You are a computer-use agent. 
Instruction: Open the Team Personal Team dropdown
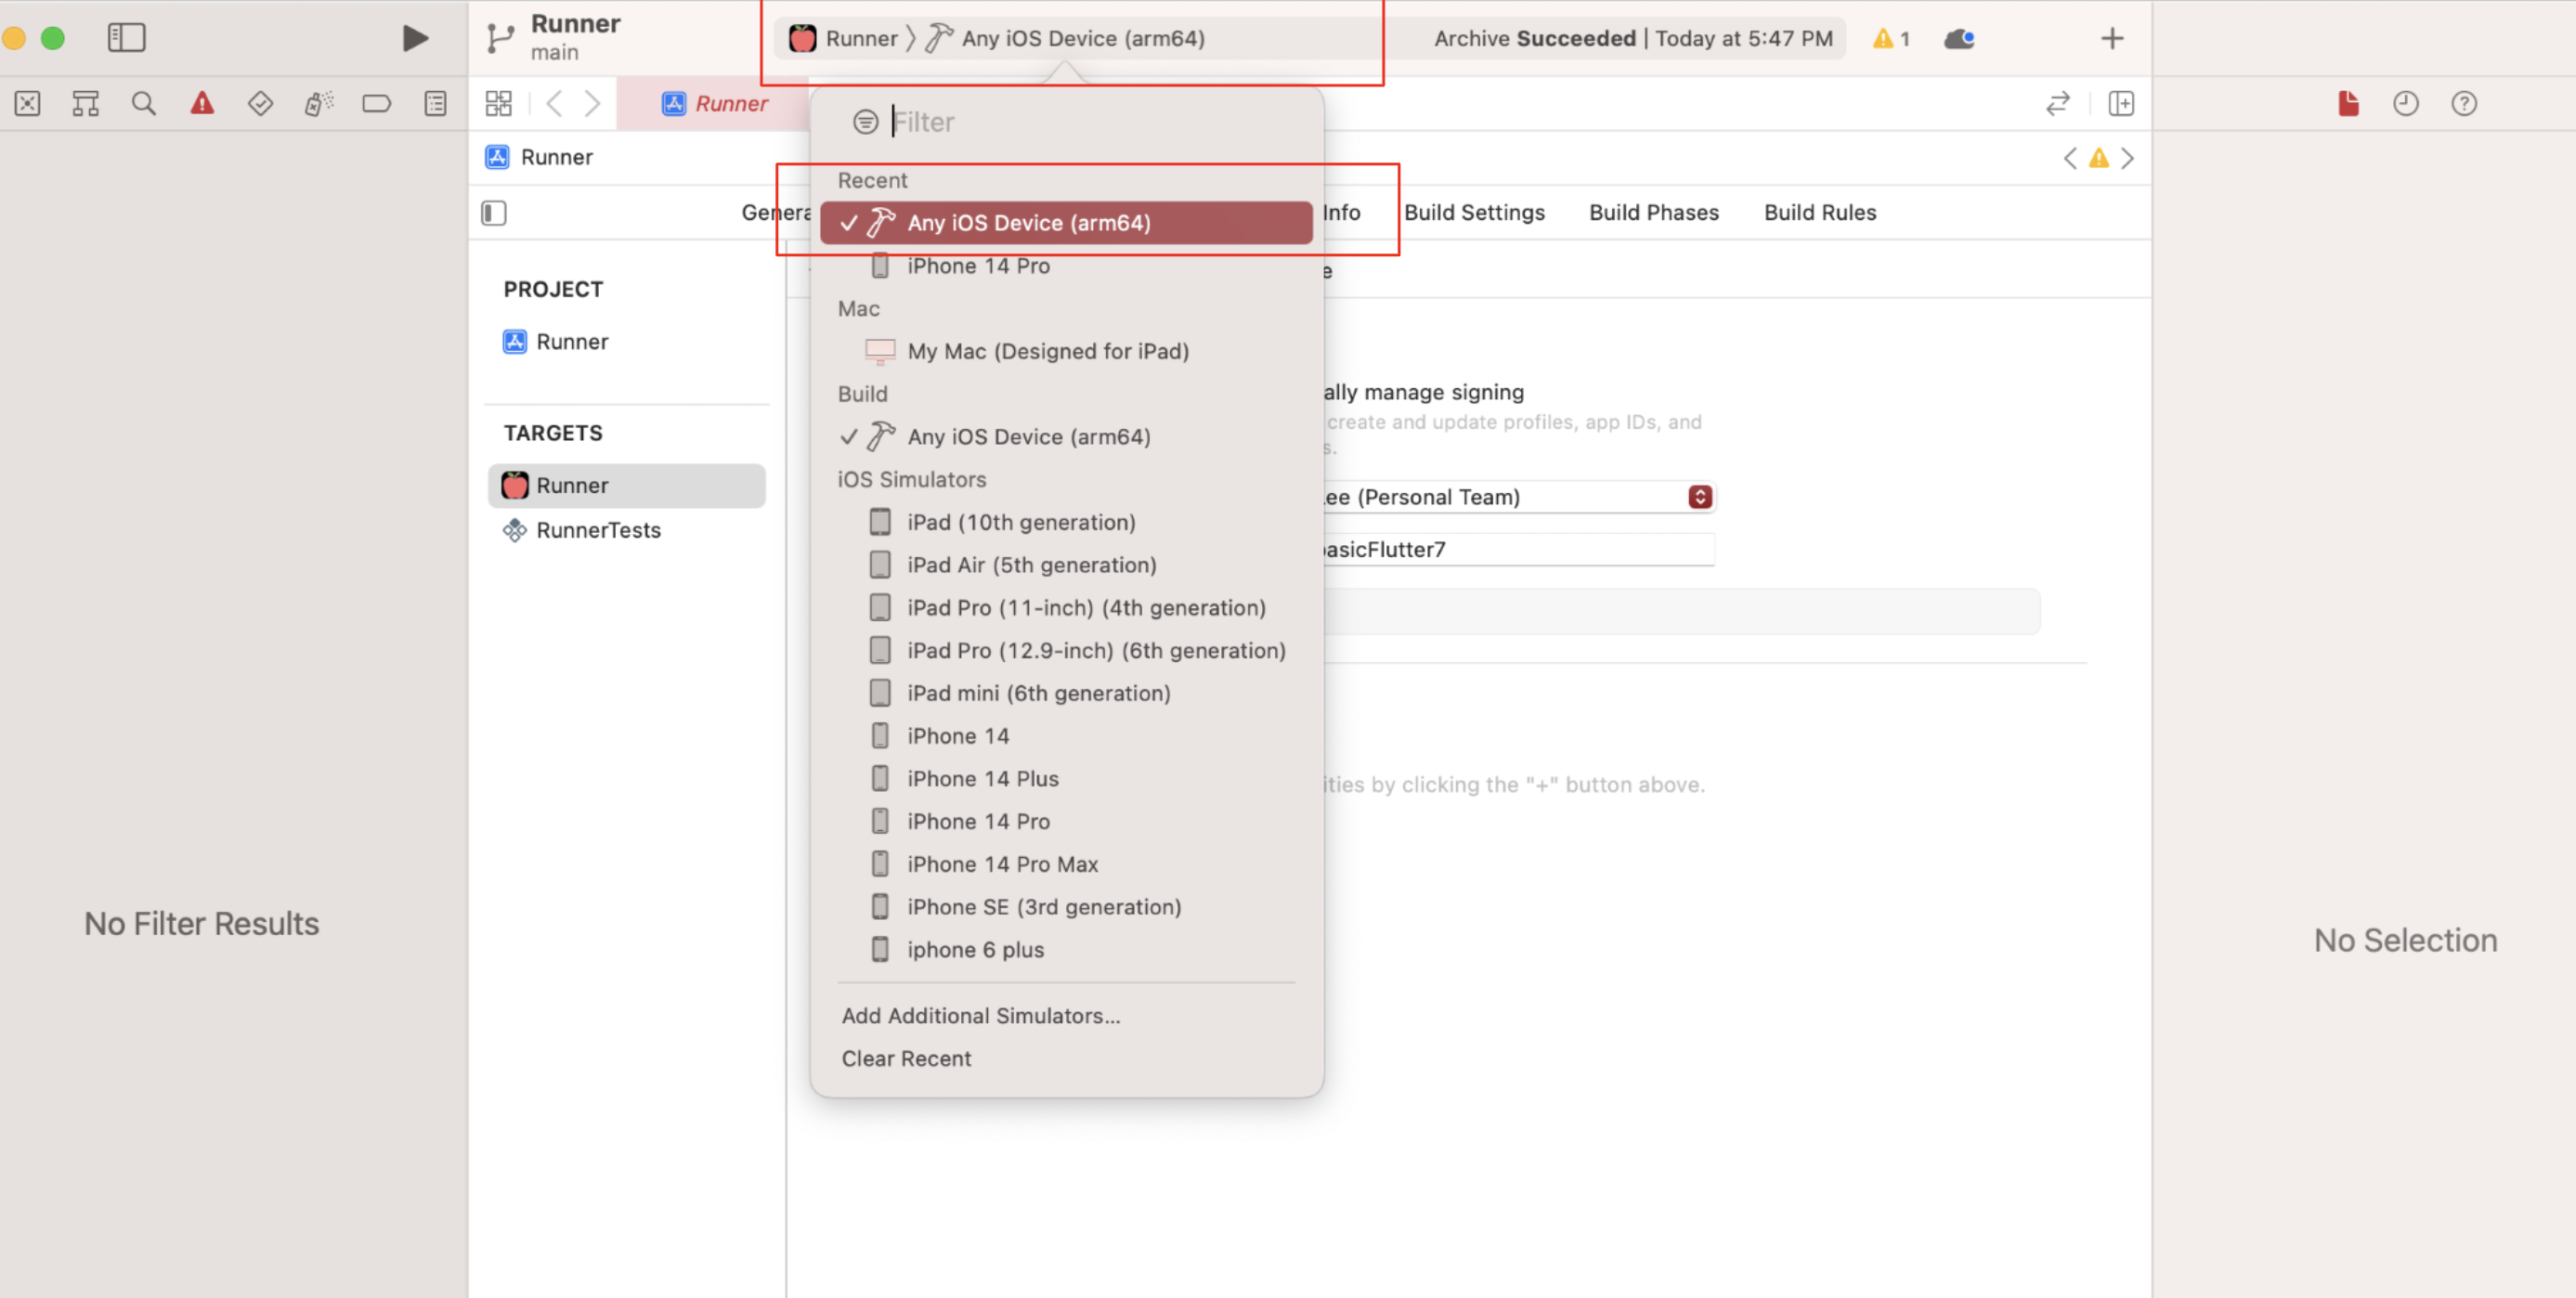pos(1699,497)
